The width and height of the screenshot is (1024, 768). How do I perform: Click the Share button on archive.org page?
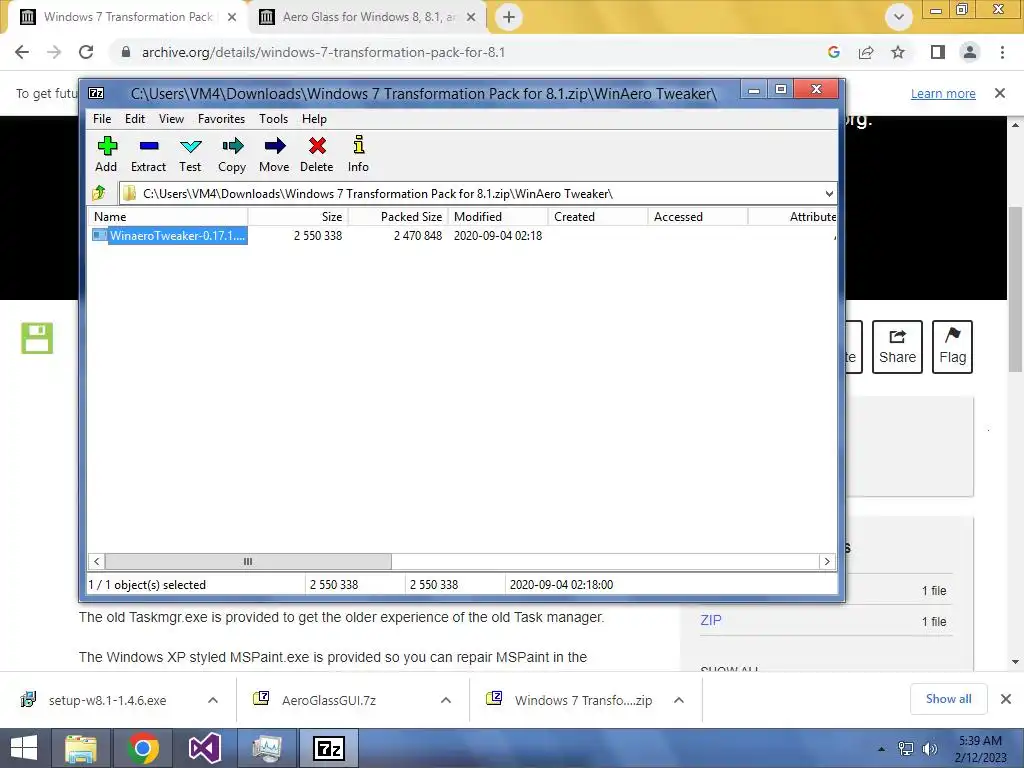coord(897,347)
